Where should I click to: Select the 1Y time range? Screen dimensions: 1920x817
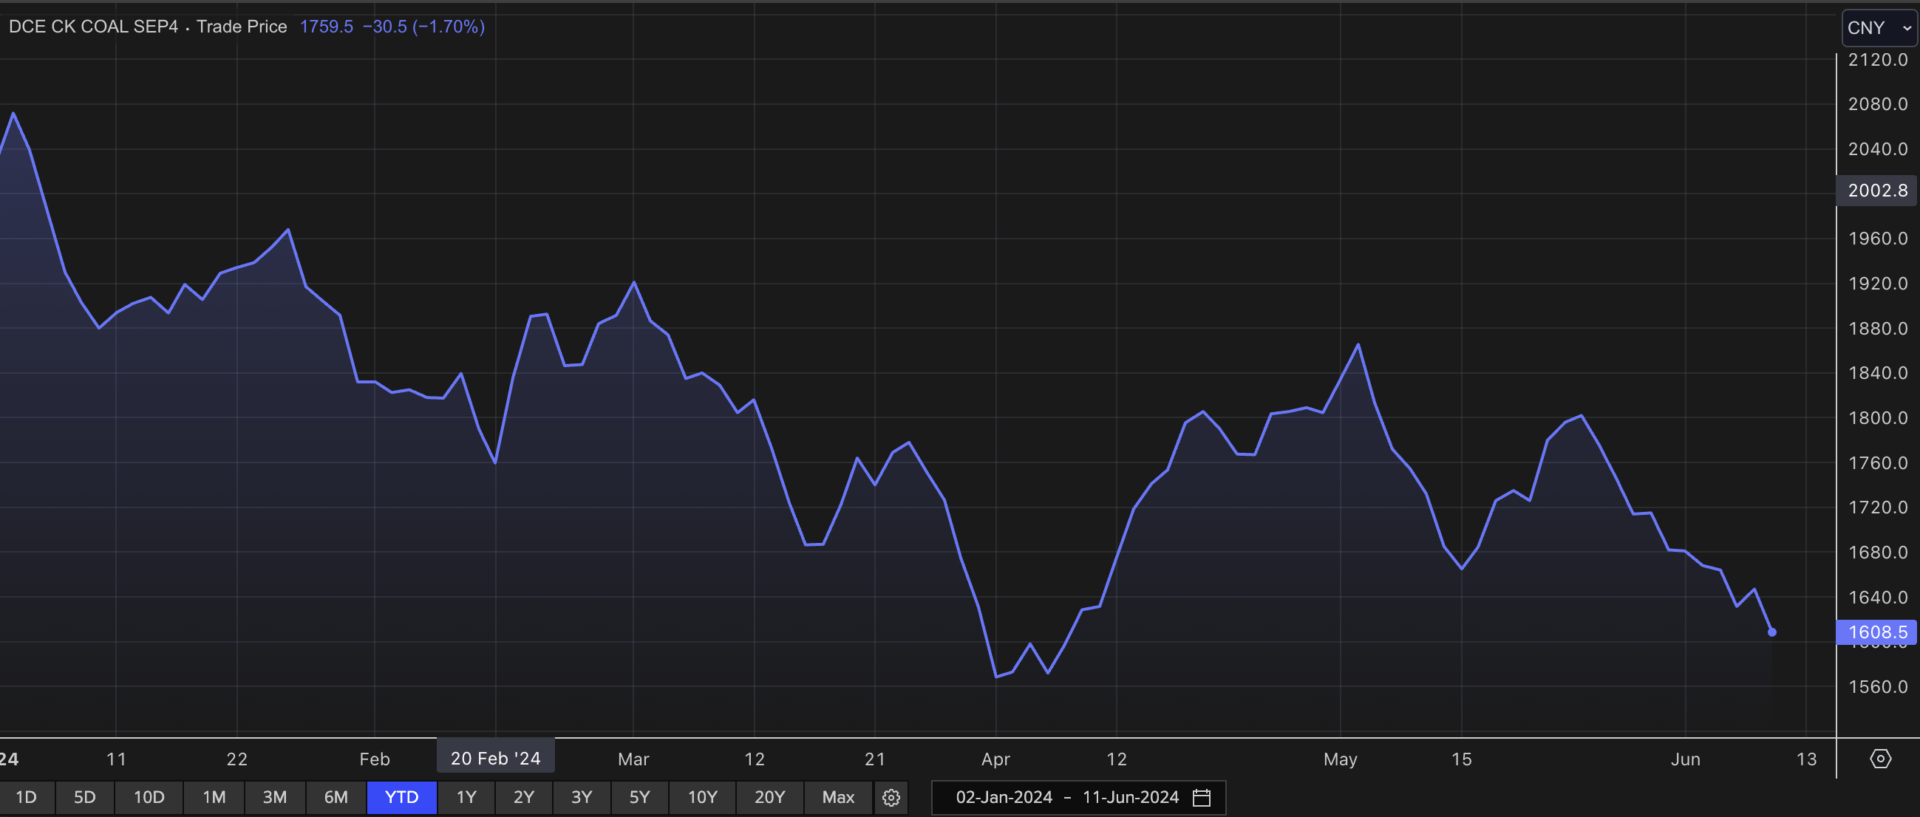pos(466,798)
